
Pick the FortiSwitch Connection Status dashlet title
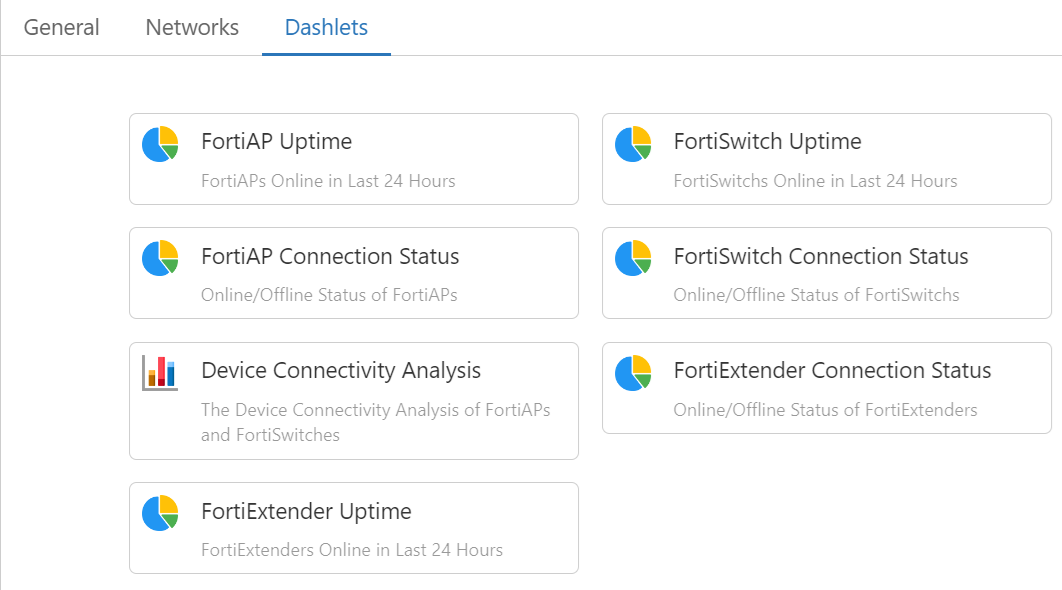821,256
